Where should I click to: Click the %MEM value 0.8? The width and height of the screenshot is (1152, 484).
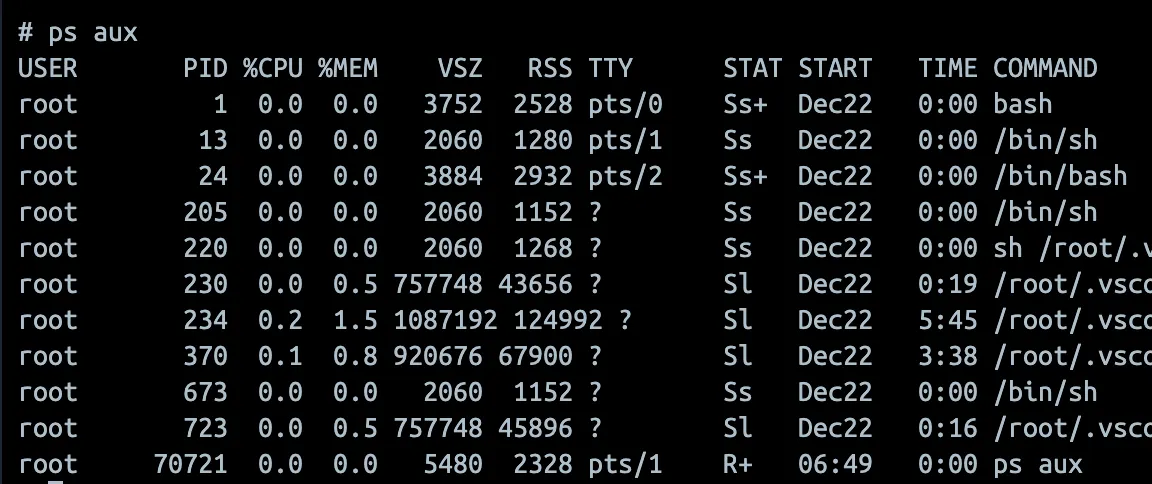click(355, 356)
